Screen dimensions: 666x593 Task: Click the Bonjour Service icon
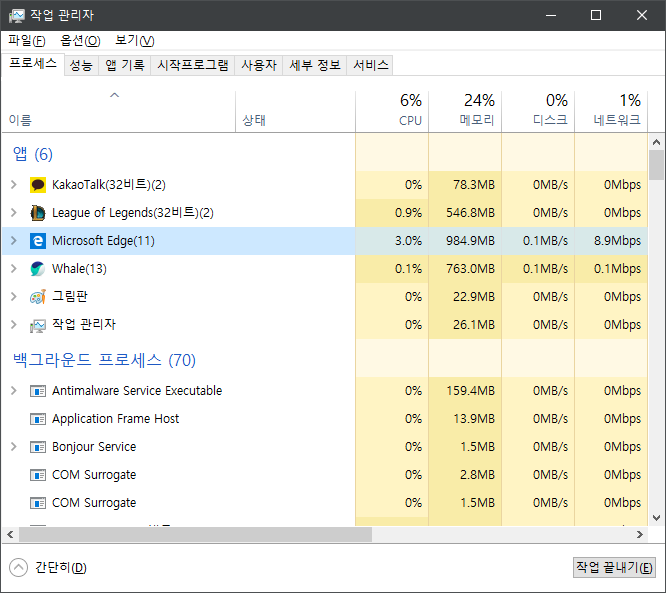point(38,447)
